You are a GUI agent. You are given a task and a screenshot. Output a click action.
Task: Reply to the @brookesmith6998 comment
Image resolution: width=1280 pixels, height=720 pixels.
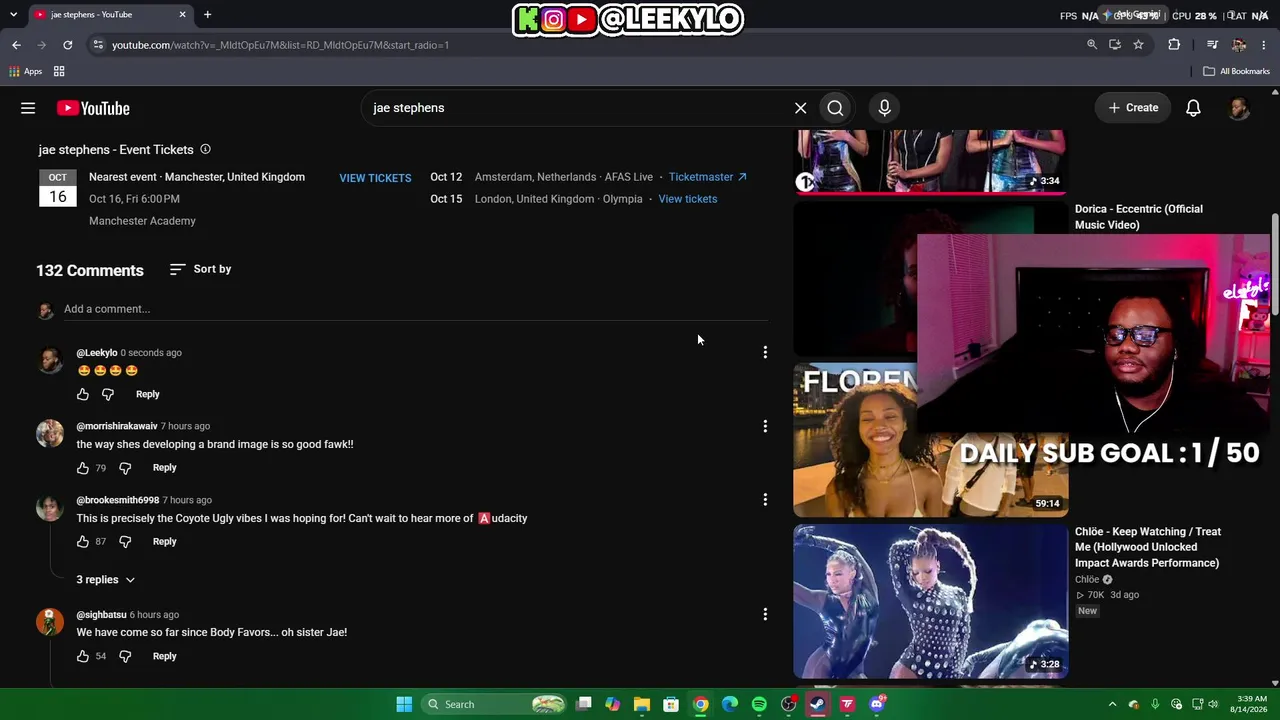[x=164, y=542]
